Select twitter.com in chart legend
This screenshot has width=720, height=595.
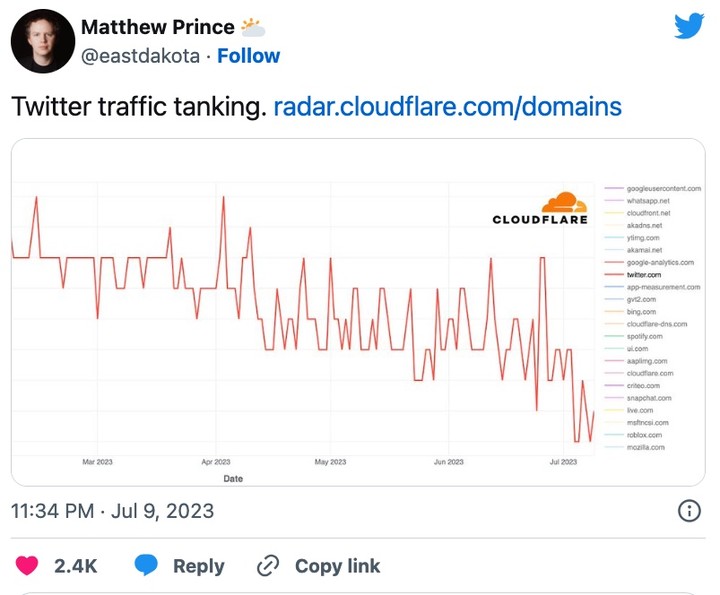point(644,275)
